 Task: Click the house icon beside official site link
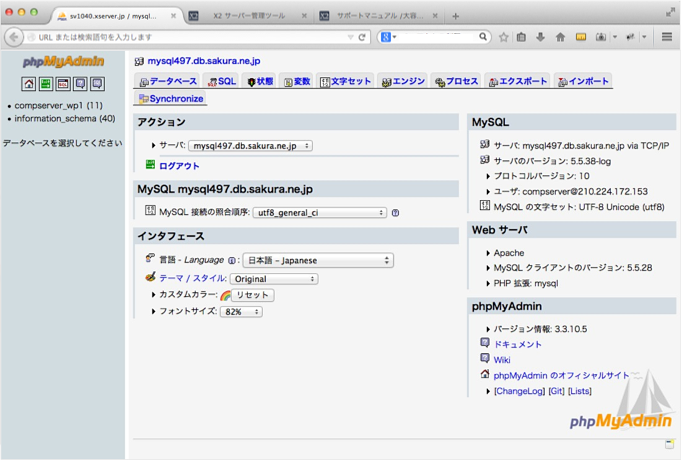click(485, 374)
